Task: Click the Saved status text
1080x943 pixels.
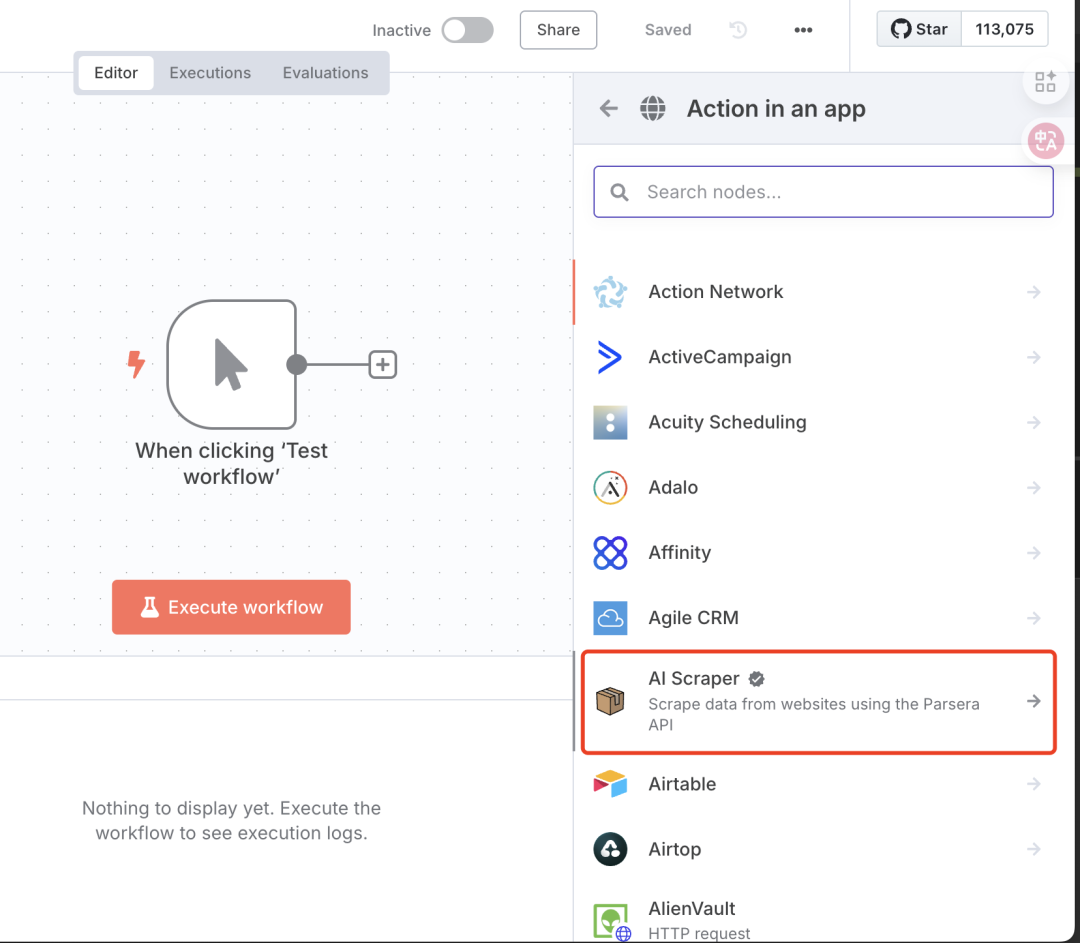Action: pos(667,30)
